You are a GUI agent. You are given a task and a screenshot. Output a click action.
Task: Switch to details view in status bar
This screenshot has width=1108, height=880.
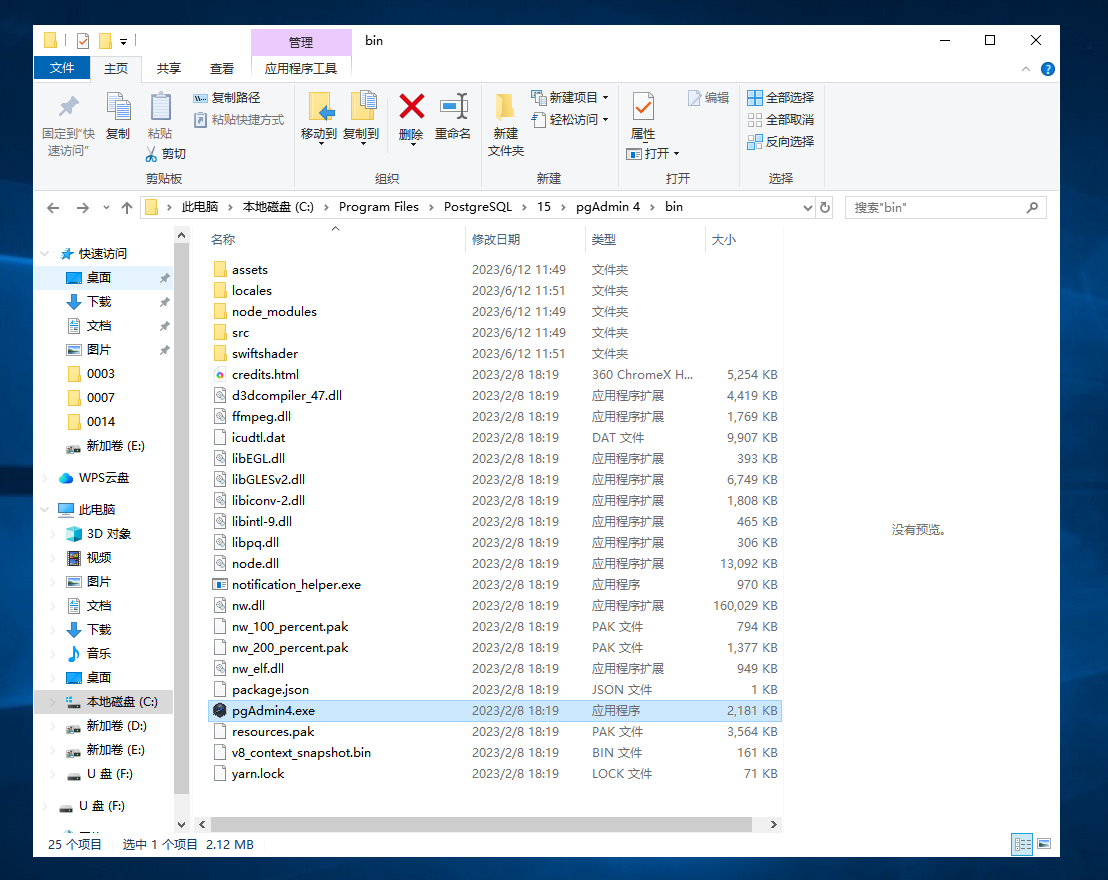tap(1022, 845)
